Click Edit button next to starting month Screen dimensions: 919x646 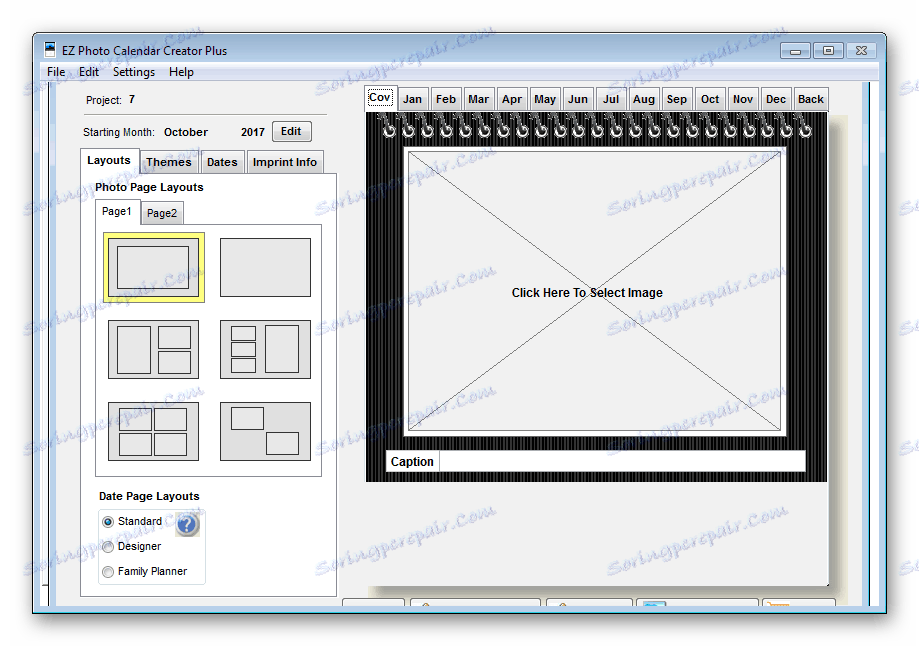click(291, 131)
